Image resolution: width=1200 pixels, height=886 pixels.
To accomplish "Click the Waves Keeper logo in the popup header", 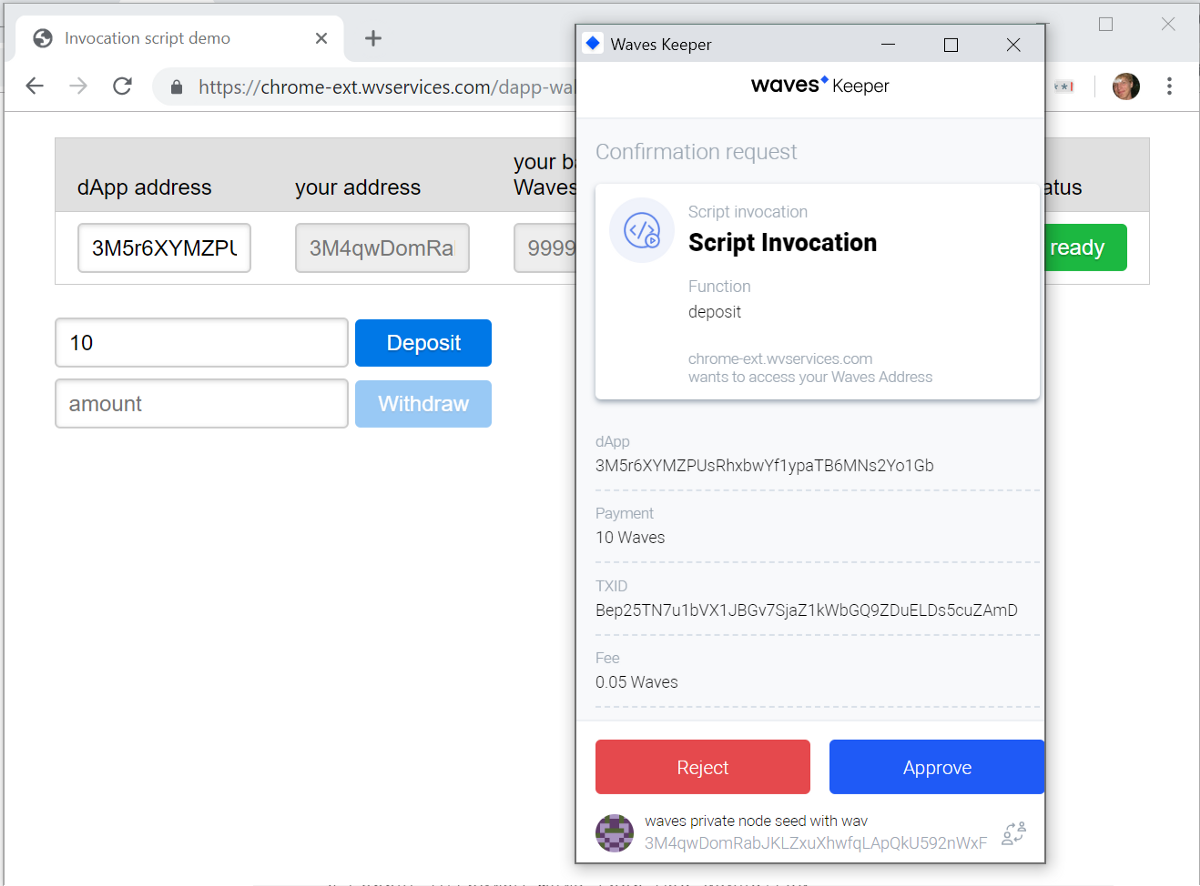I will (820, 85).
